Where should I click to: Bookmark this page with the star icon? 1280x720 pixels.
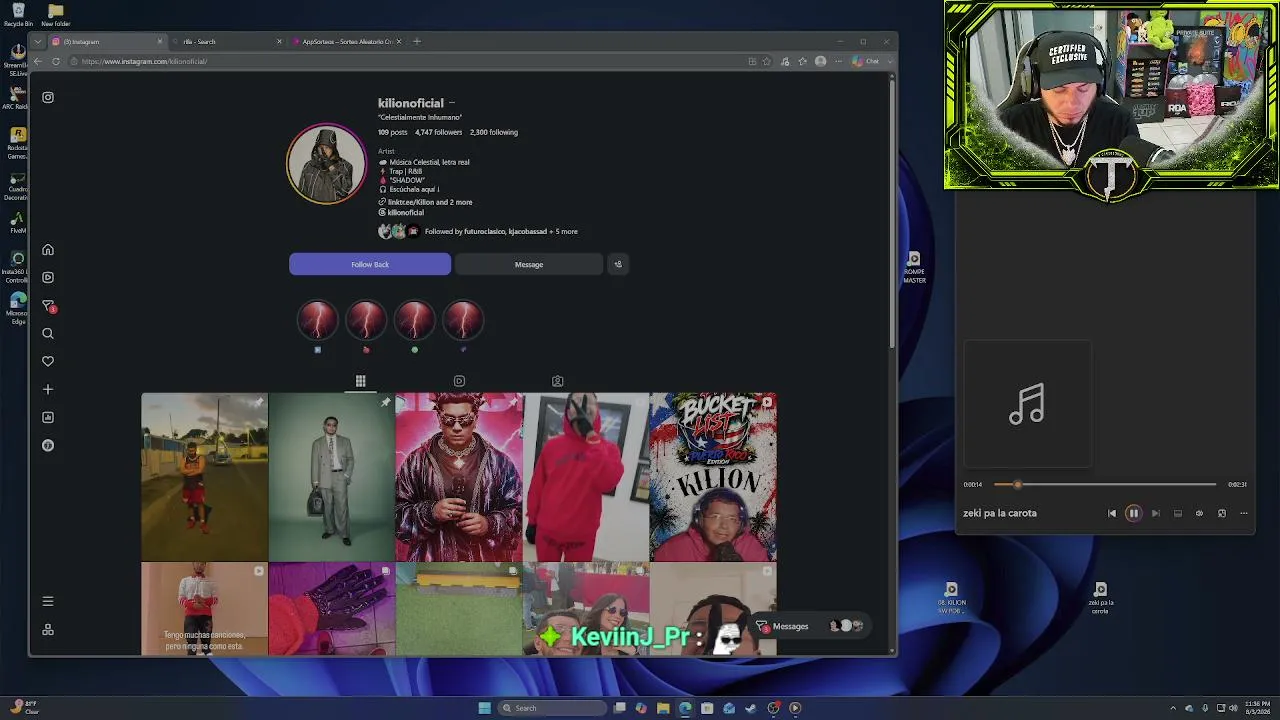[x=767, y=61]
